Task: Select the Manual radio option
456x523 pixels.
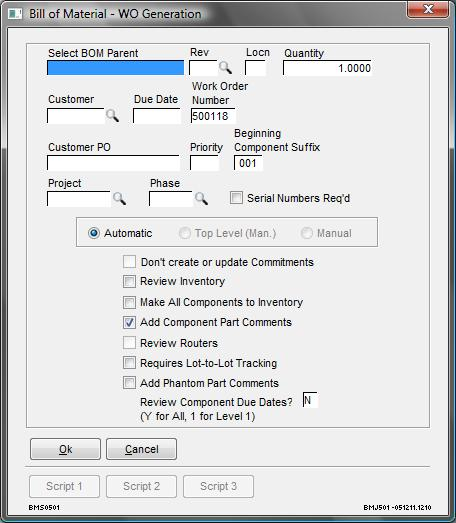Action: (307, 233)
